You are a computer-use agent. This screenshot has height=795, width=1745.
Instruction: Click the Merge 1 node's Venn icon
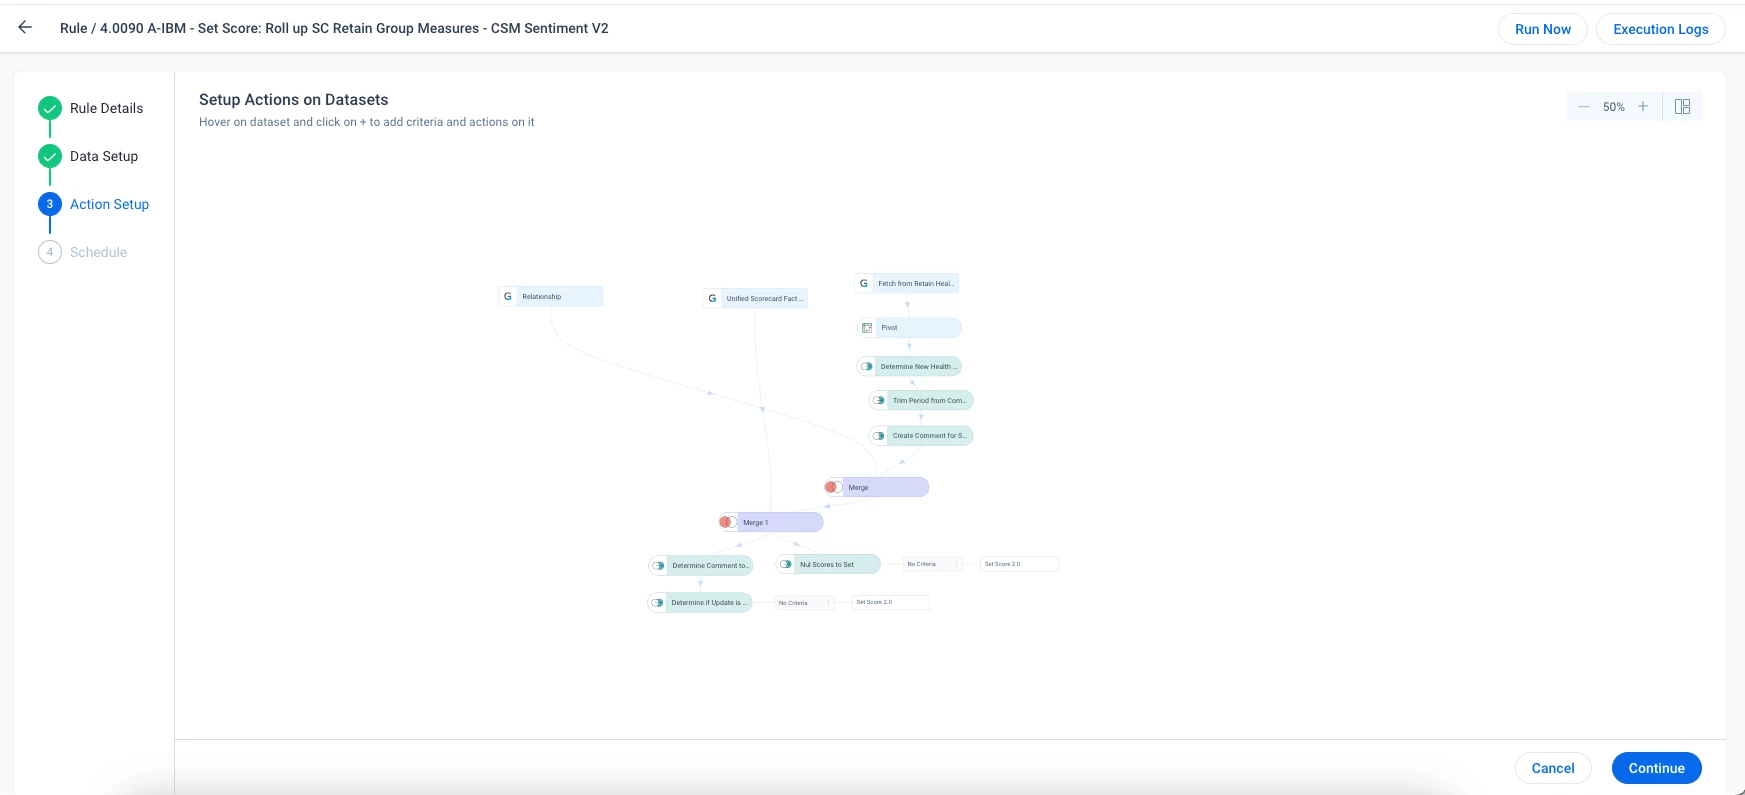coord(728,522)
